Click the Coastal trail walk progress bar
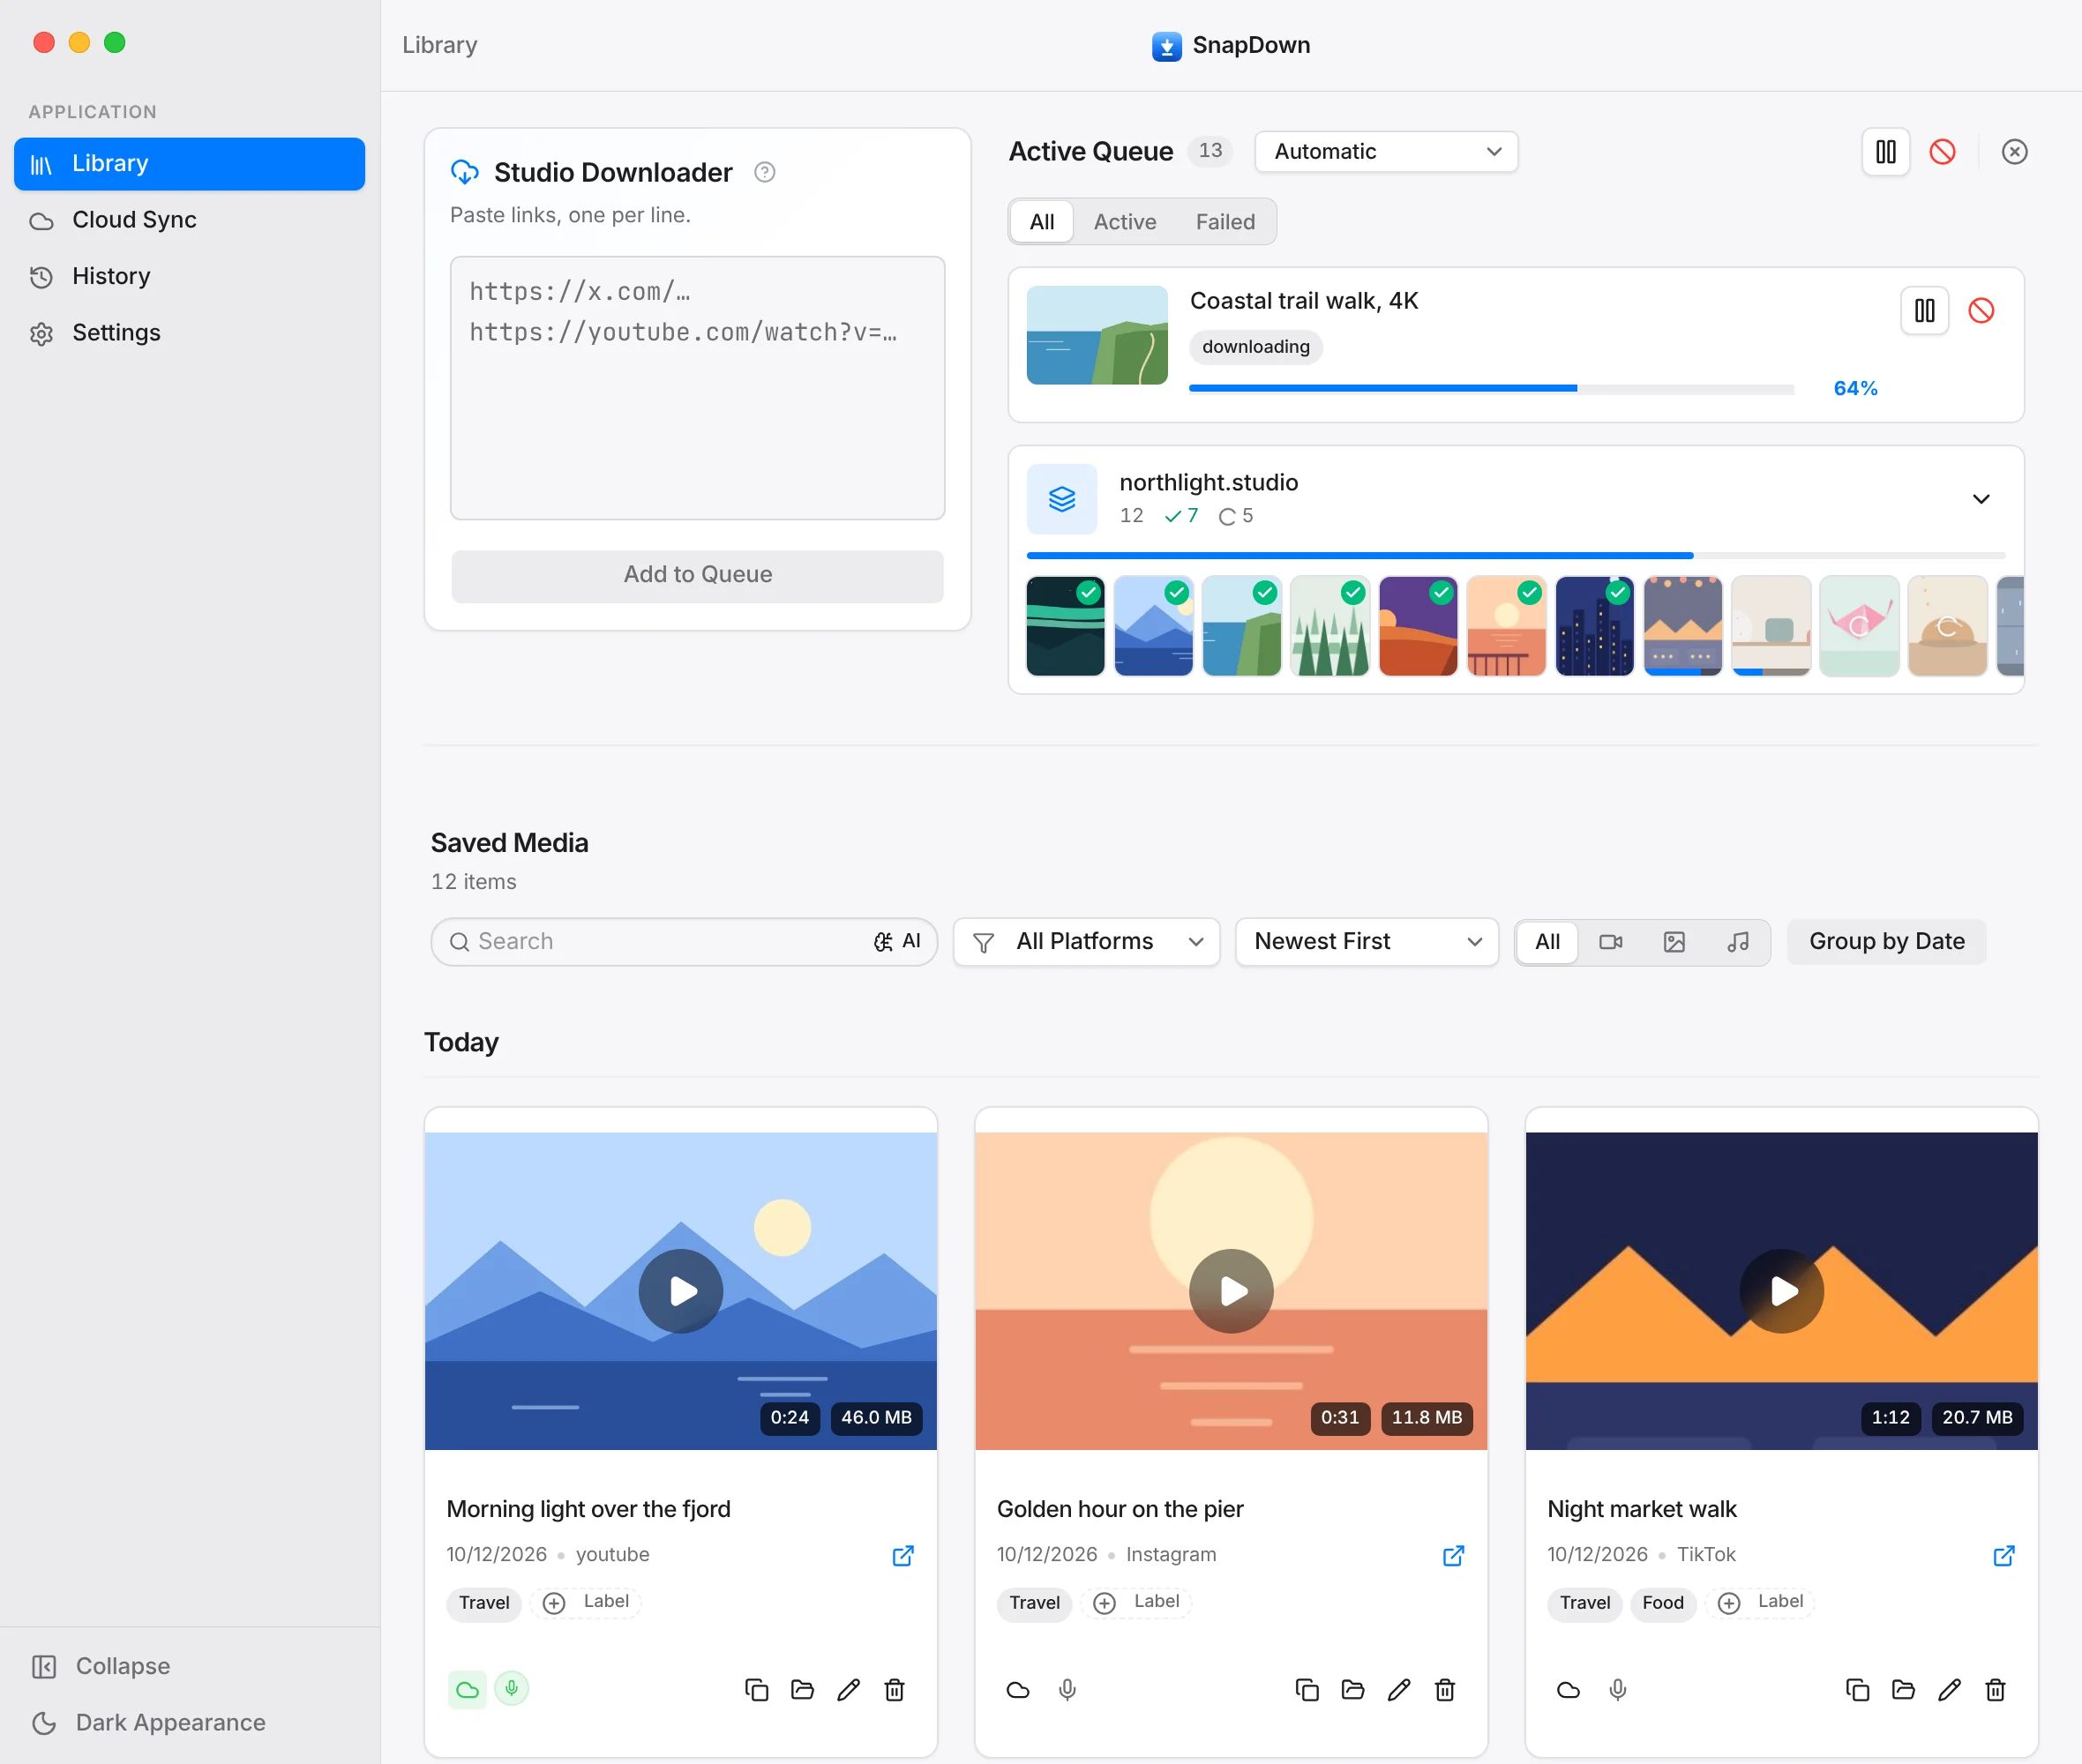This screenshot has height=1764, width=2082. [x=1491, y=388]
